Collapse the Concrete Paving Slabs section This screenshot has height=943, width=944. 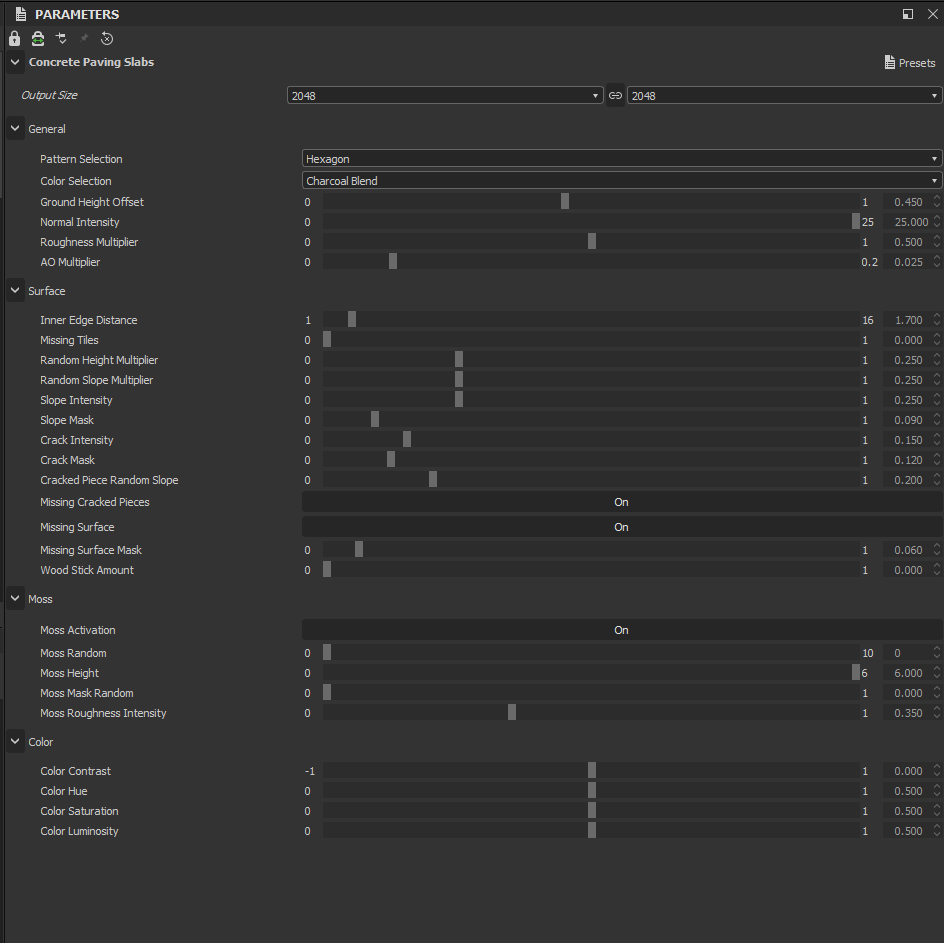coord(15,62)
